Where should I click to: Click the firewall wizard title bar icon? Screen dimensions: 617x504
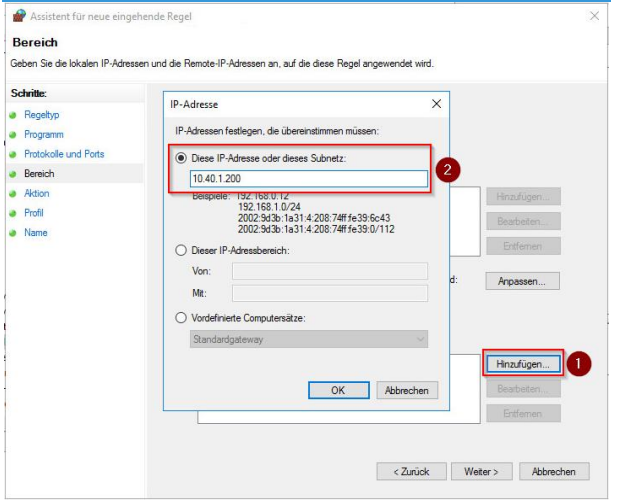click(17, 15)
